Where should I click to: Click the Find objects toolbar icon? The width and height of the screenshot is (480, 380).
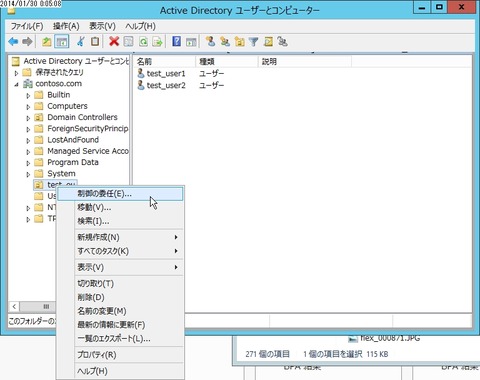268,42
